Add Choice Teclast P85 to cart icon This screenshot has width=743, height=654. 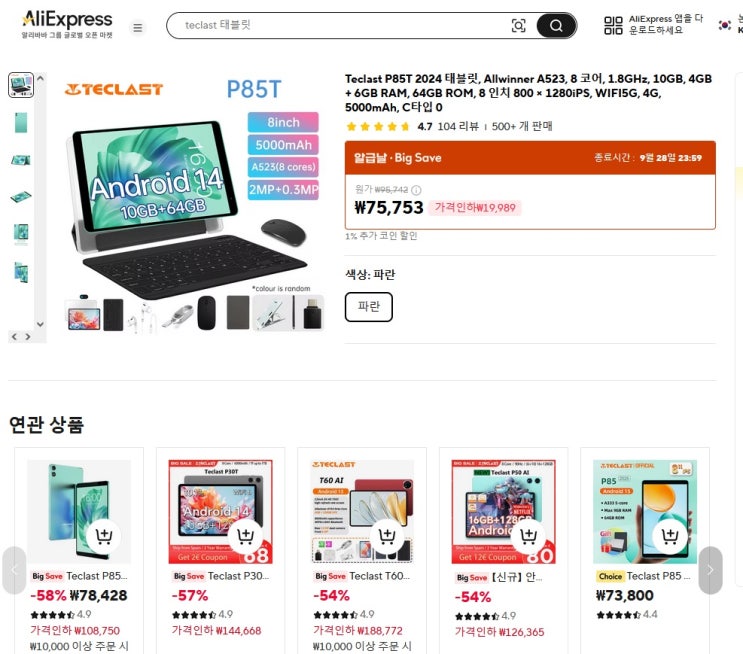pyautogui.click(x=670, y=536)
